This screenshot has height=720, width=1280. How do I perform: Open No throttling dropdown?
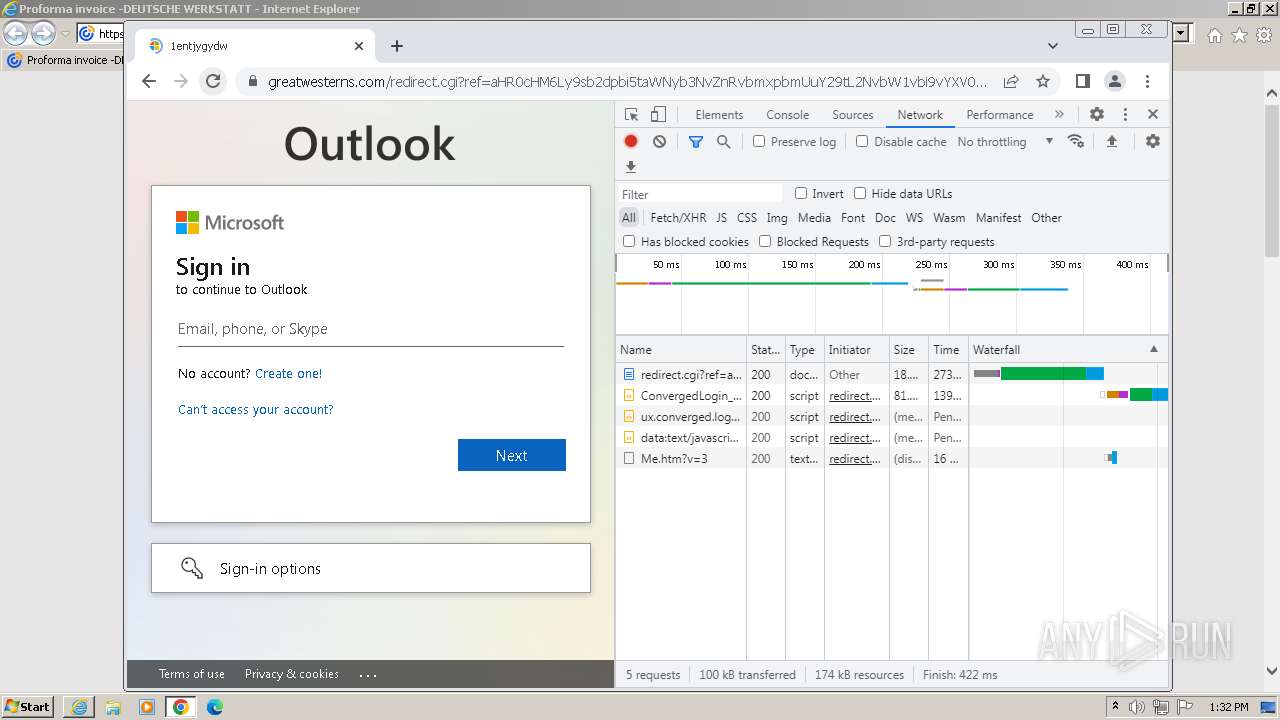point(1005,141)
